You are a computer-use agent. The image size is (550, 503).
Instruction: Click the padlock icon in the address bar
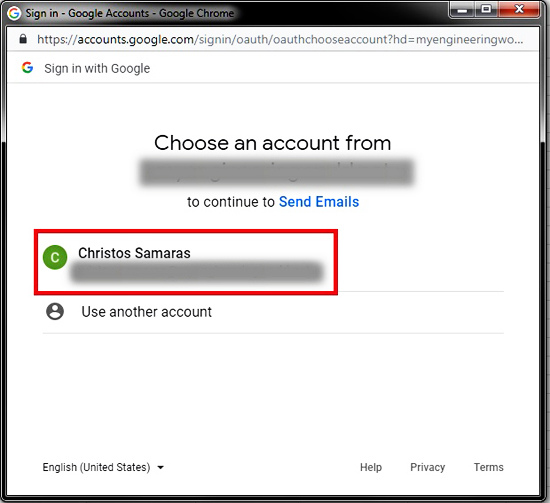(23, 39)
